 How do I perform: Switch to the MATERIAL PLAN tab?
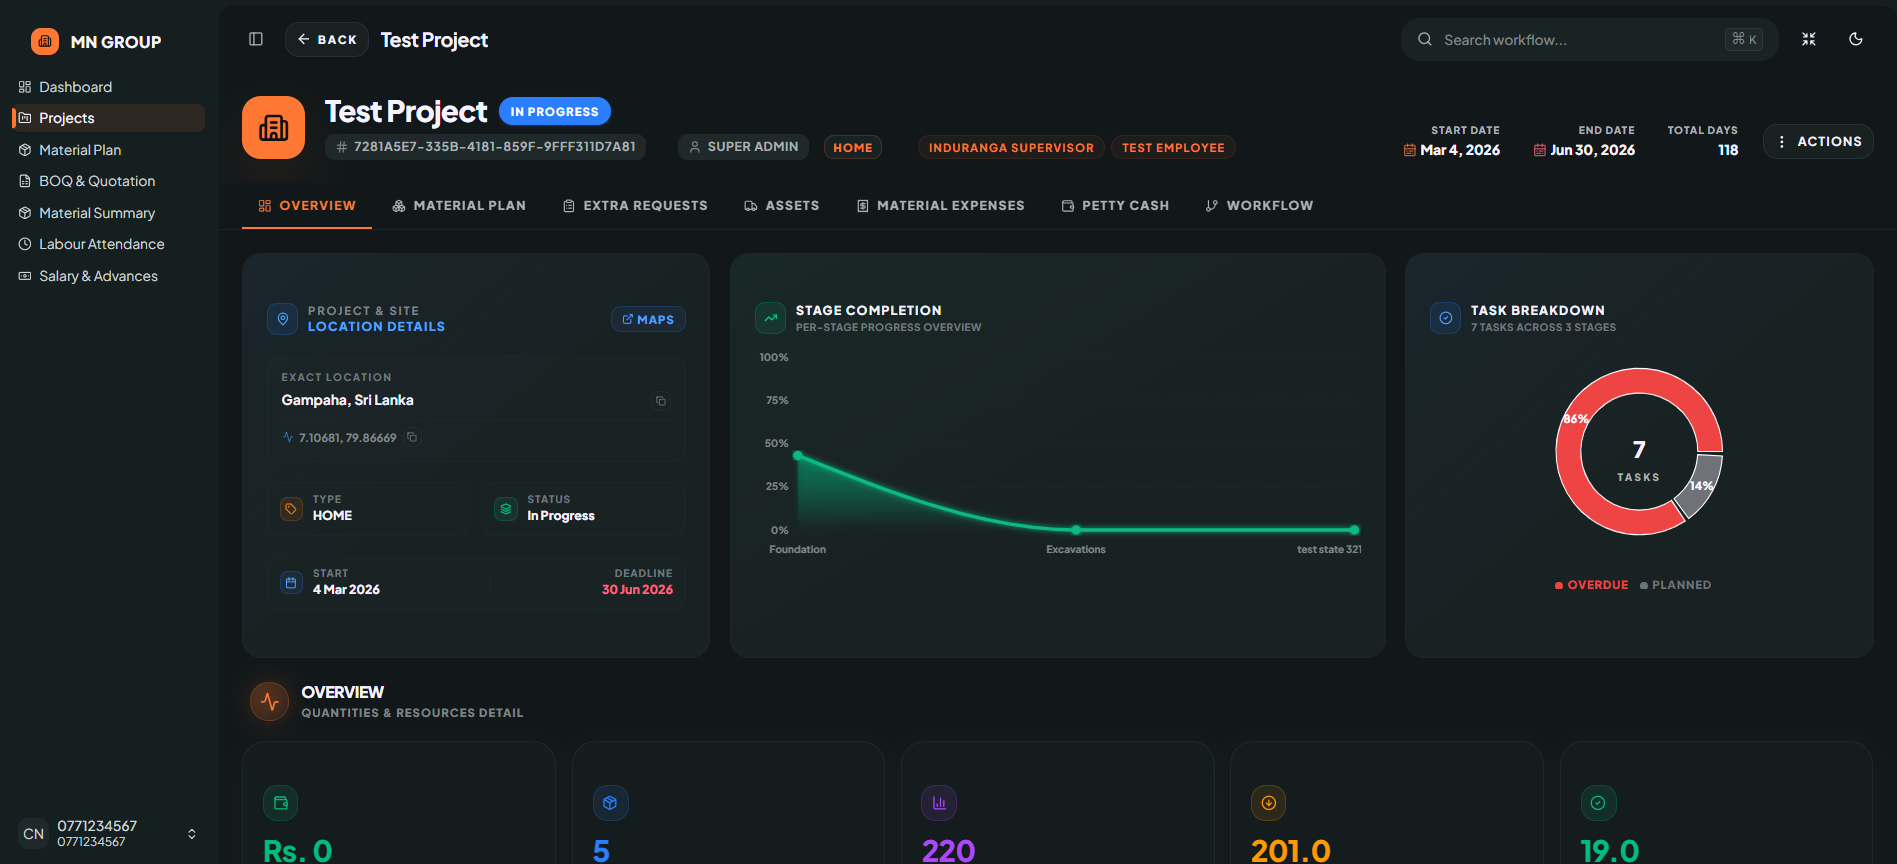(x=459, y=205)
